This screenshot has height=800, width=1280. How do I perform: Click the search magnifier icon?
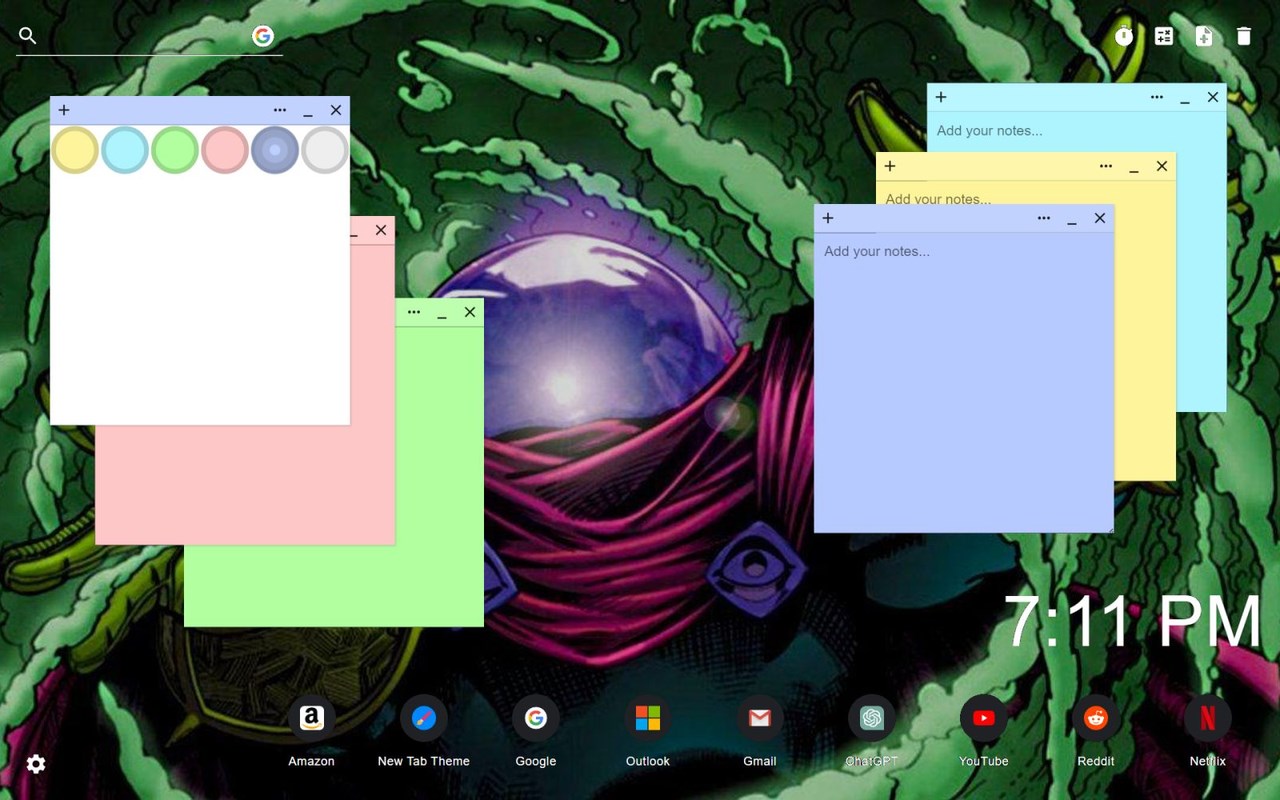click(x=28, y=36)
